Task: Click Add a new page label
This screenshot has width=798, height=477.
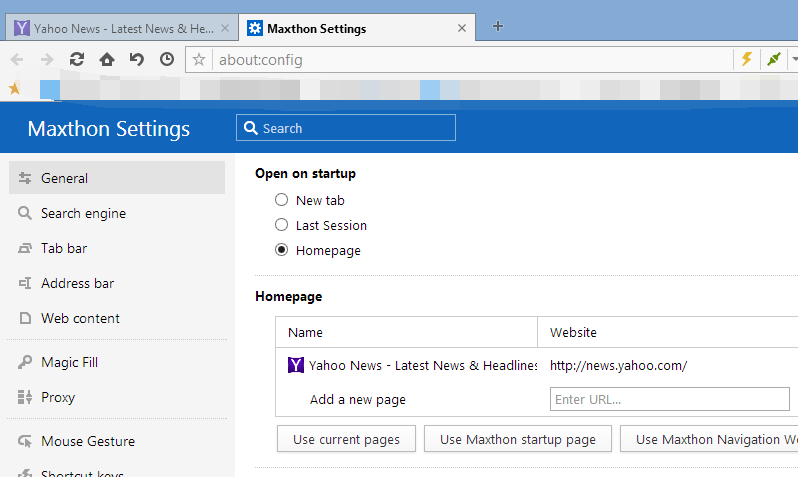Action: (x=358, y=400)
